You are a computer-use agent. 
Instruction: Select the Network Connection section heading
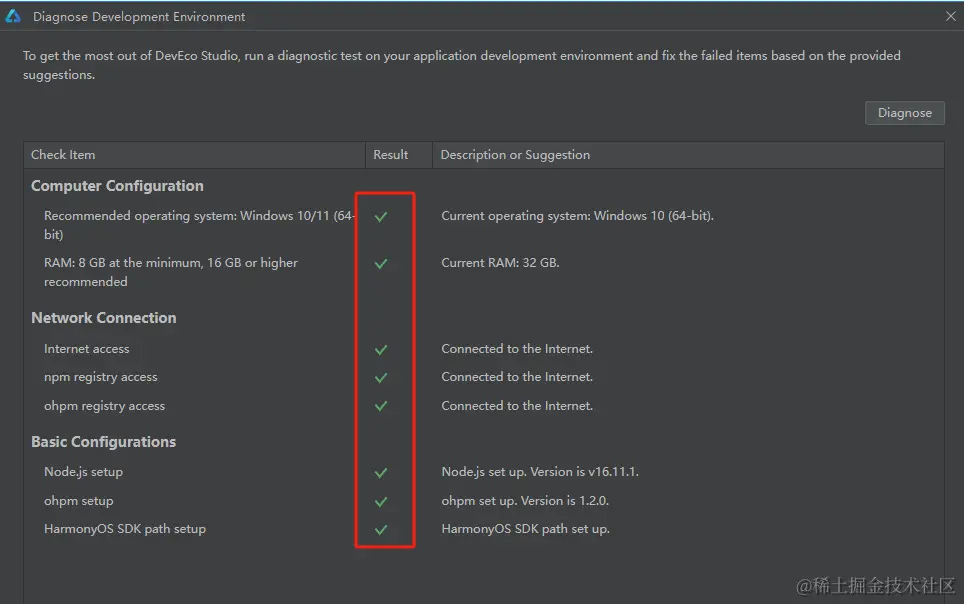tap(103, 318)
